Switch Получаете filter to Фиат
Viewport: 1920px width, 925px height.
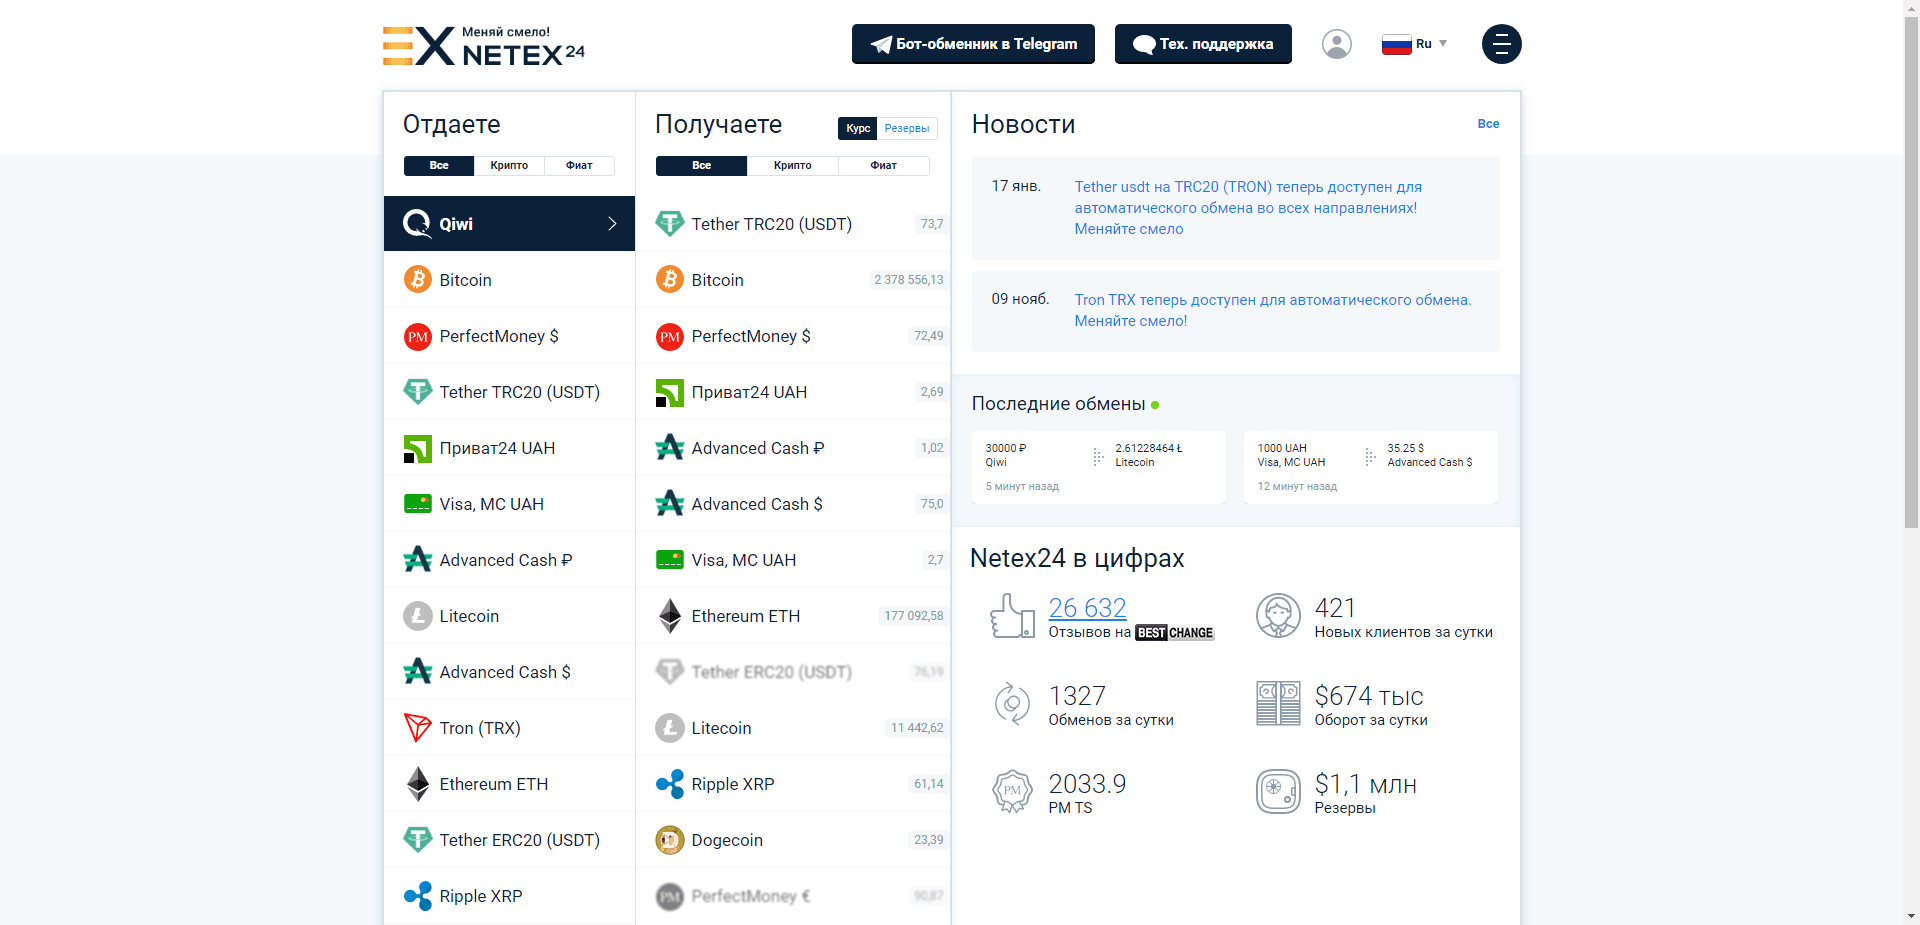[883, 165]
